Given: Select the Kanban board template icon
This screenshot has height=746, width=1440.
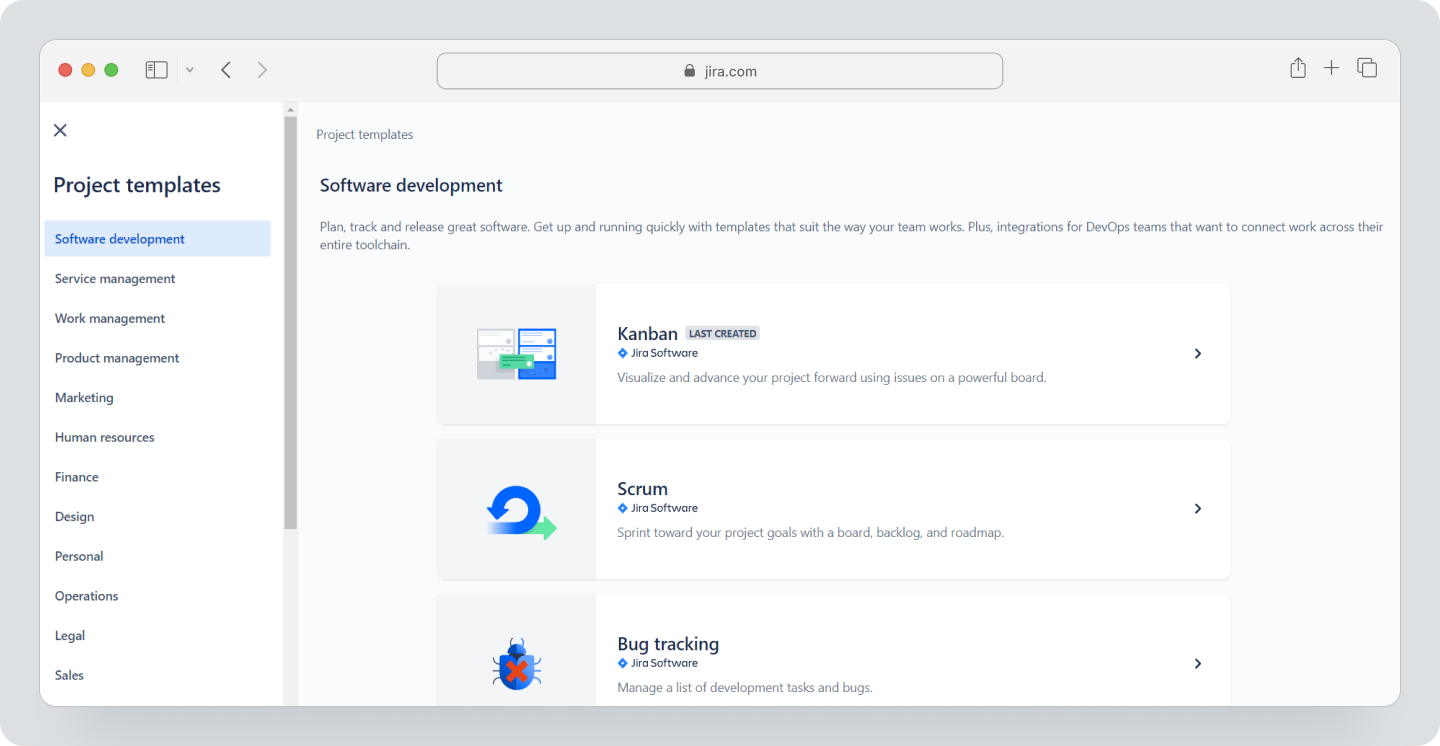Looking at the screenshot, I should (516, 353).
